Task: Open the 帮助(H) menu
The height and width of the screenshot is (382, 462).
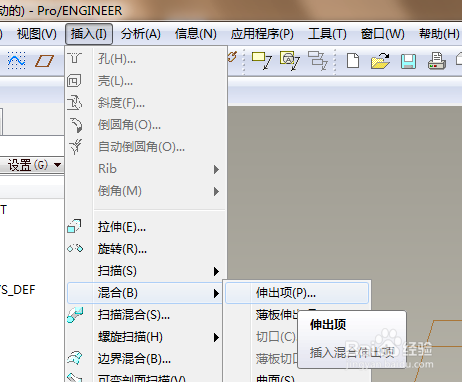Action: click(439, 34)
